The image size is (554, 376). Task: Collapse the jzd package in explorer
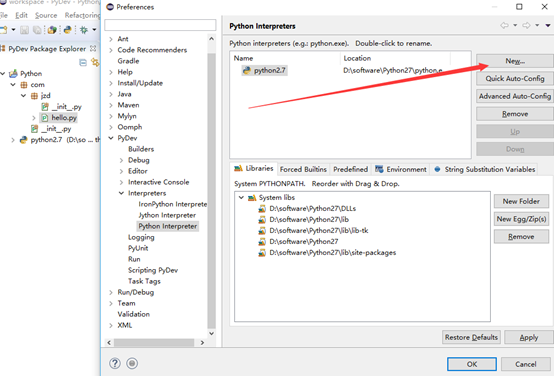(x=23, y=95)
